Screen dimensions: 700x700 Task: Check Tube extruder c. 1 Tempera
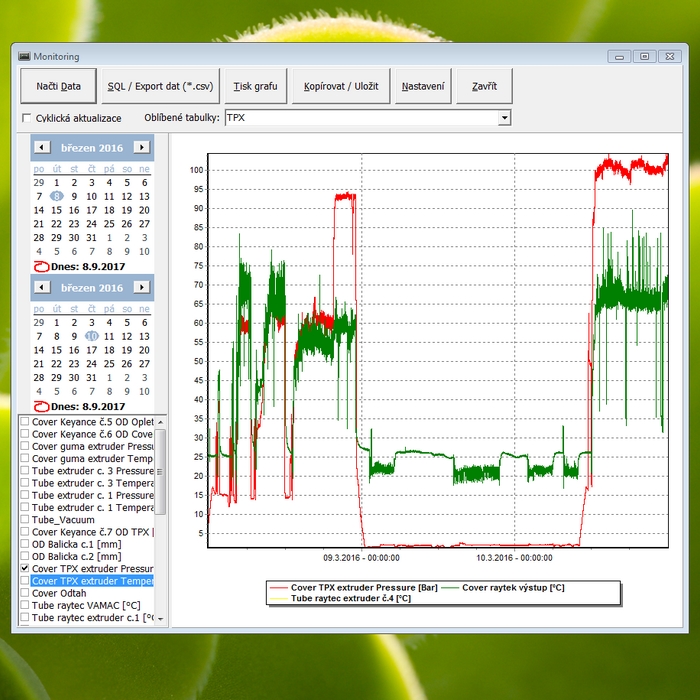25,507
